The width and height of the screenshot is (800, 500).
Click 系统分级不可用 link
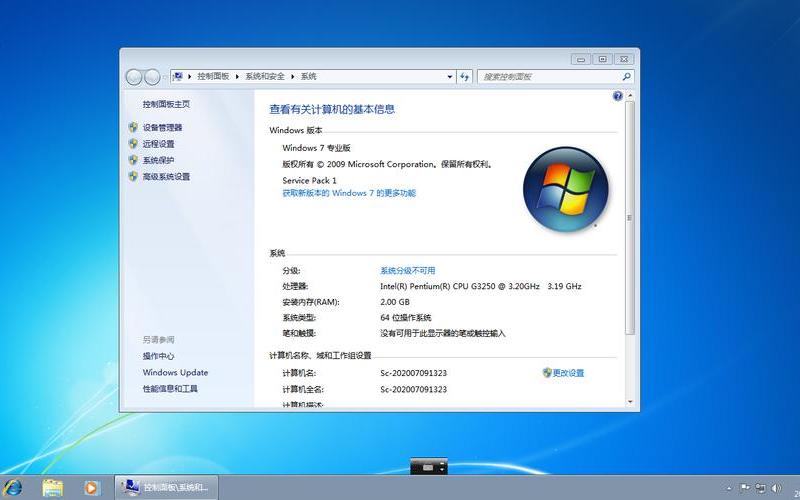click(x=408, y=270)
